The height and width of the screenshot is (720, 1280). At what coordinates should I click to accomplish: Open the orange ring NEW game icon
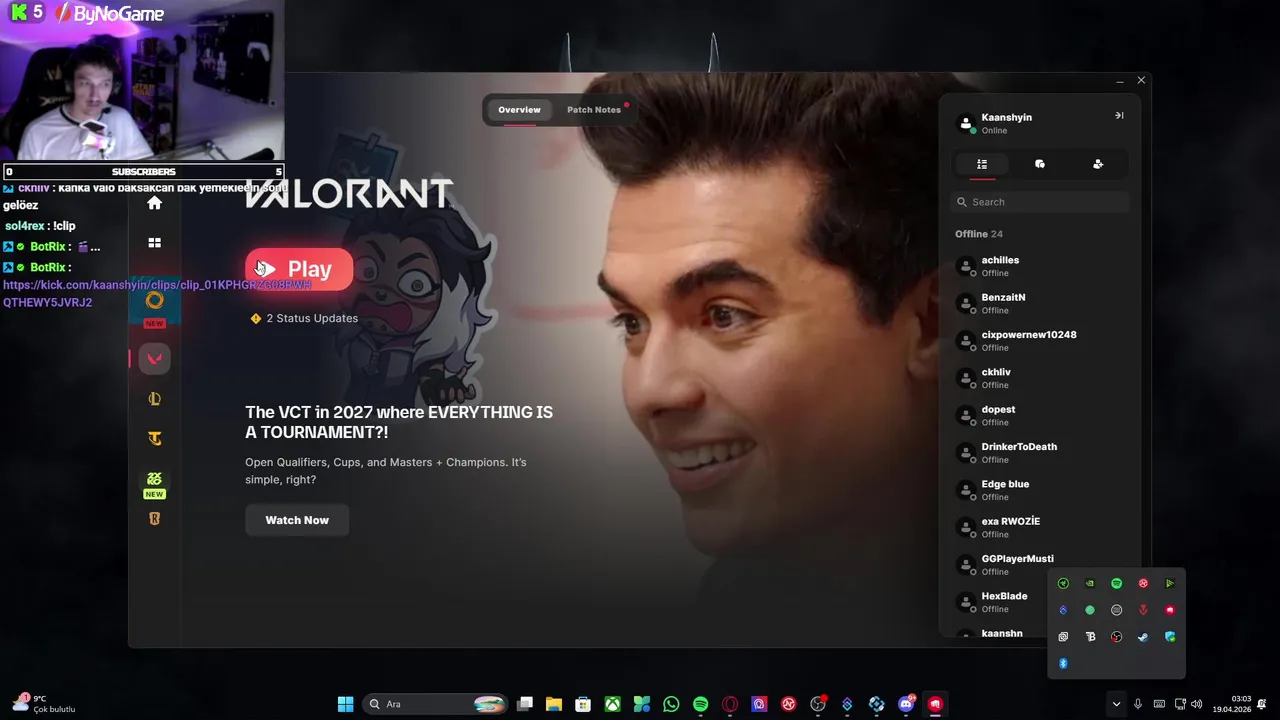click(x=154, y=300)
